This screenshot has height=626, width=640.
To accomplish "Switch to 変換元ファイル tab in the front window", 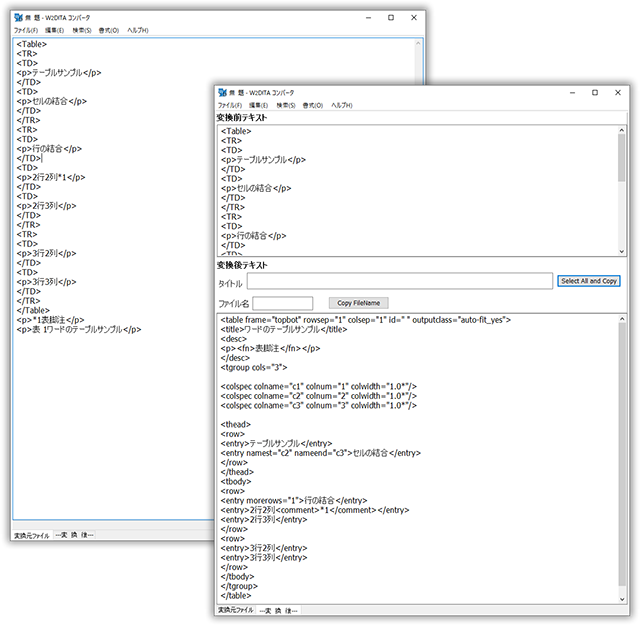I will (236, 610).
